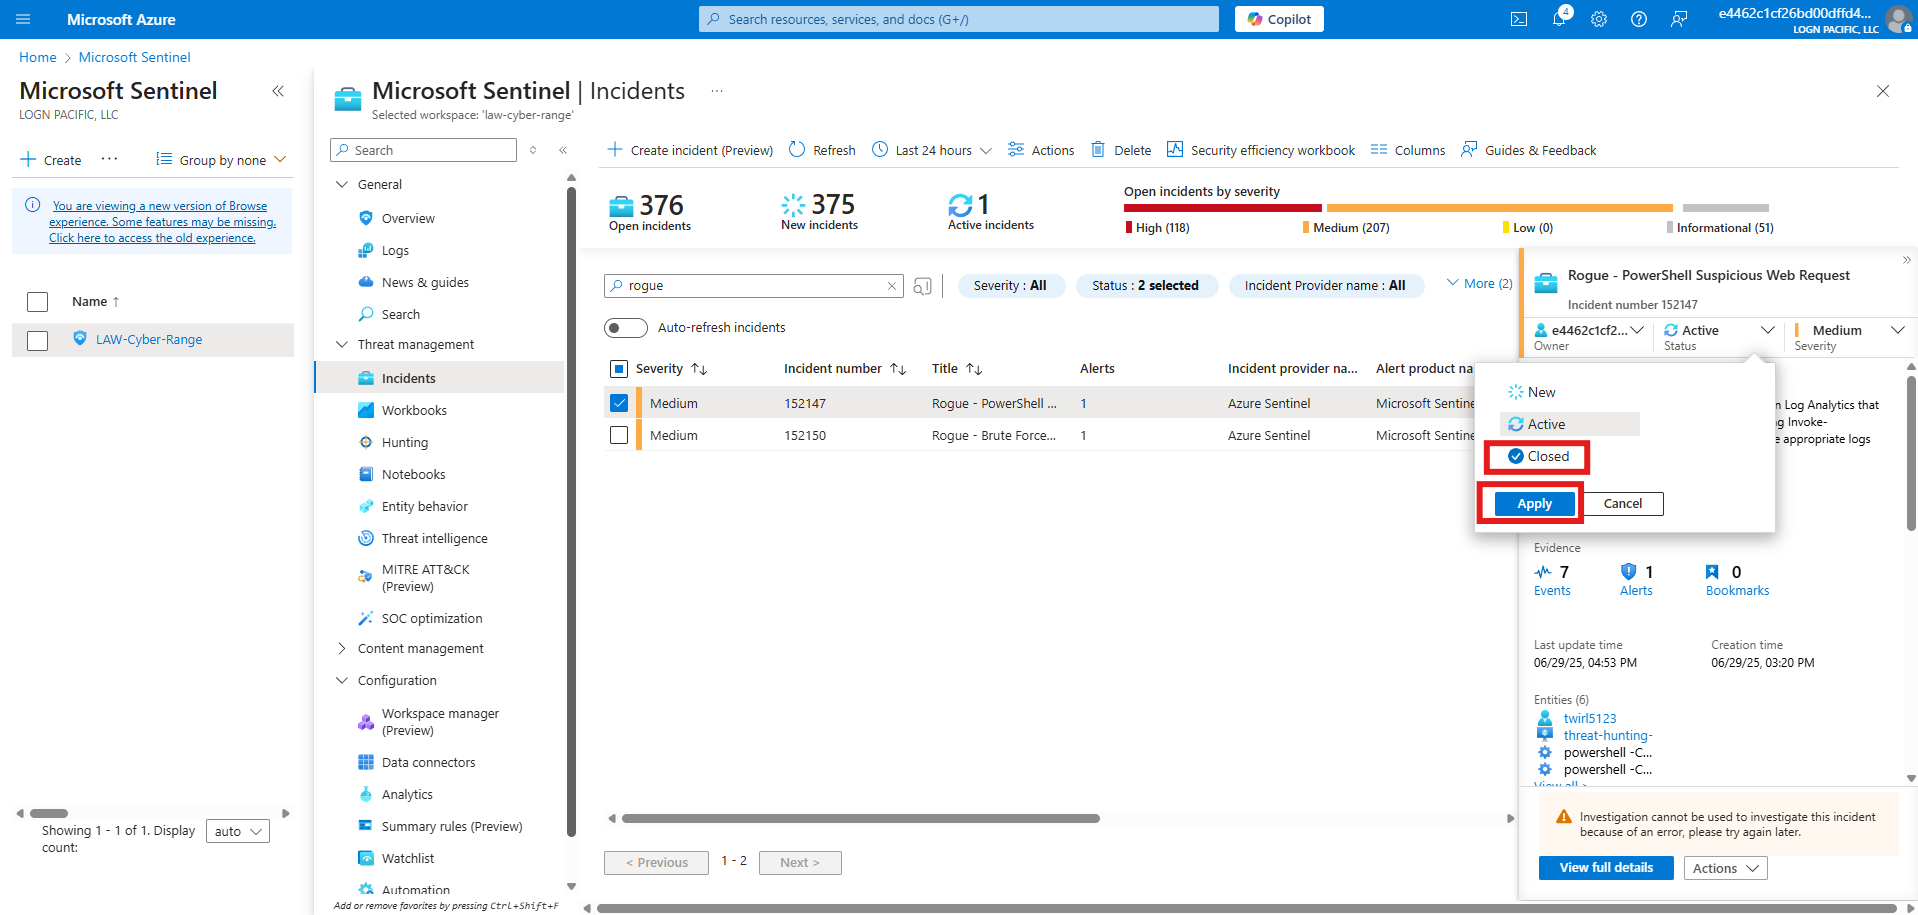Screen dimensions: 1918x915
Task: Click Create in the workspace pane
Action: (52, 160)
